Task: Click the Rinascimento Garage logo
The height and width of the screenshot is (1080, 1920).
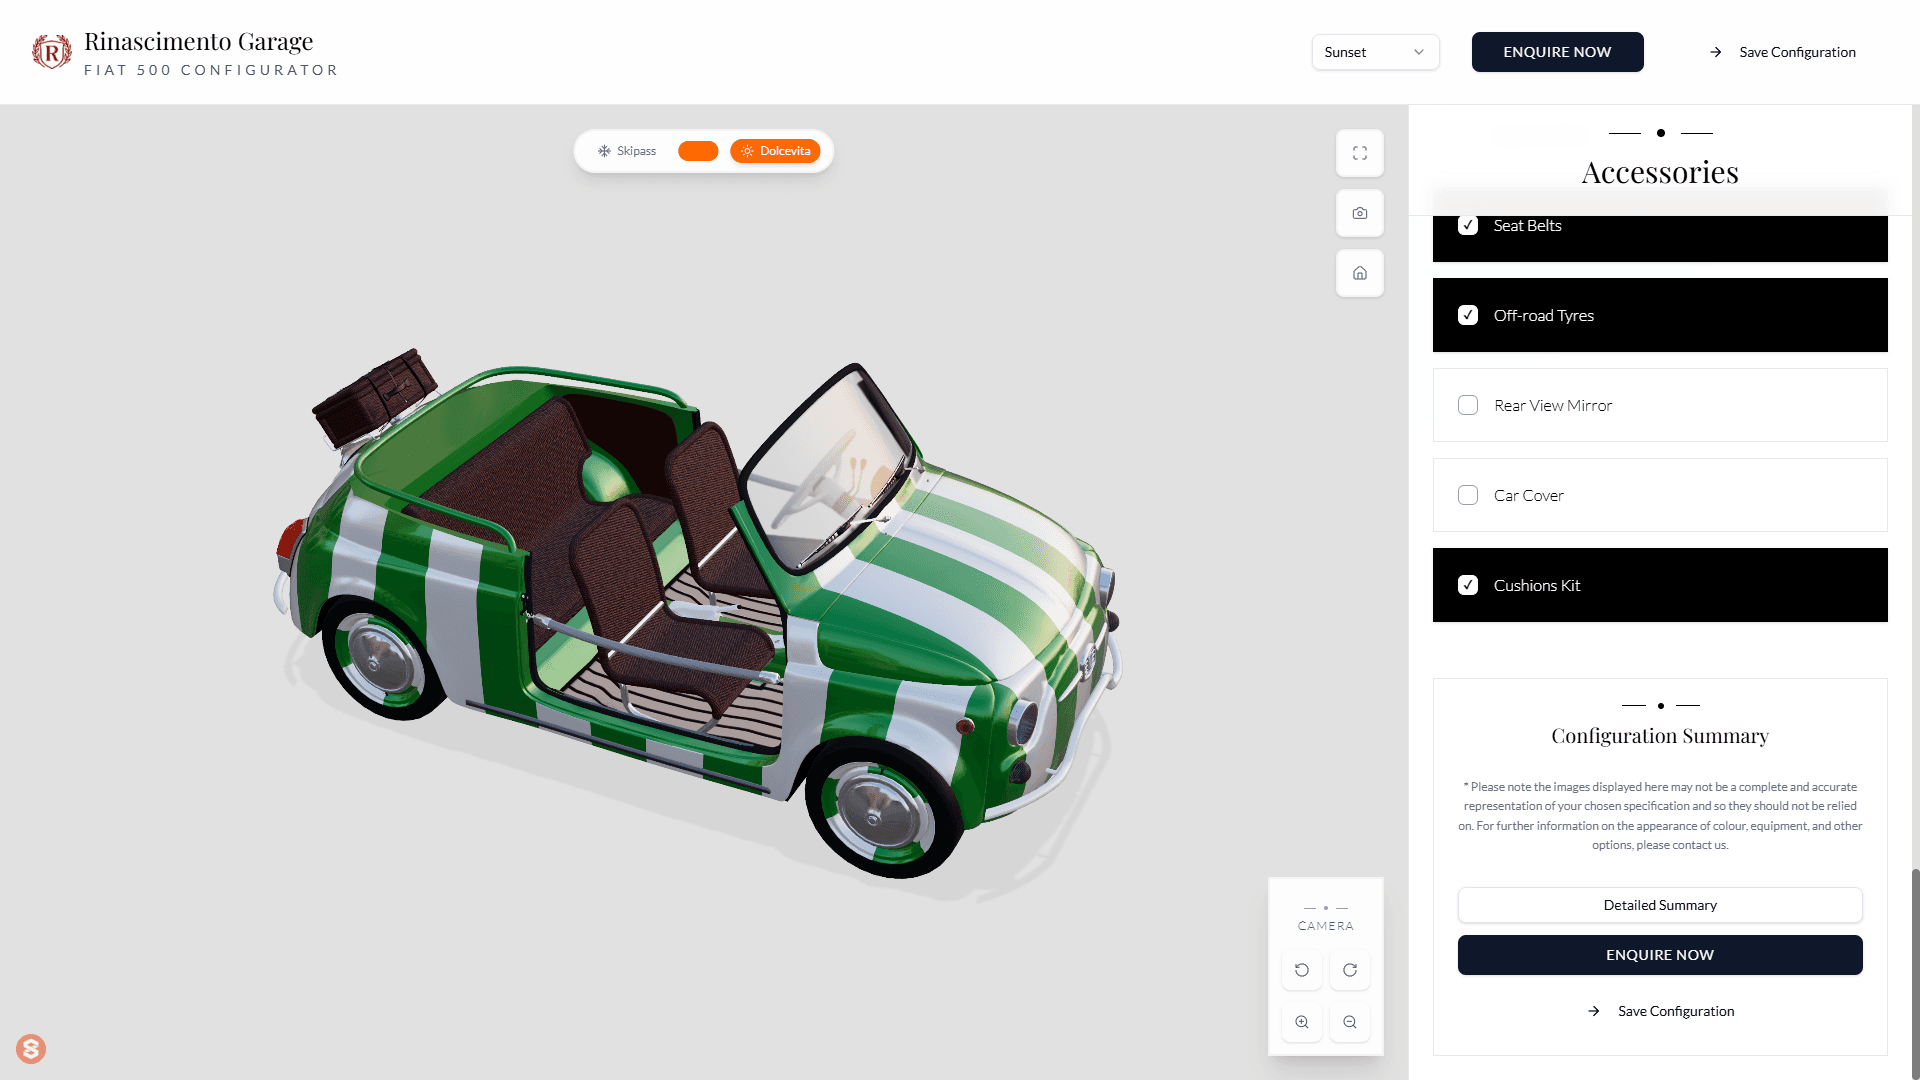Action: pyautogui.click(x=51, y=52)
